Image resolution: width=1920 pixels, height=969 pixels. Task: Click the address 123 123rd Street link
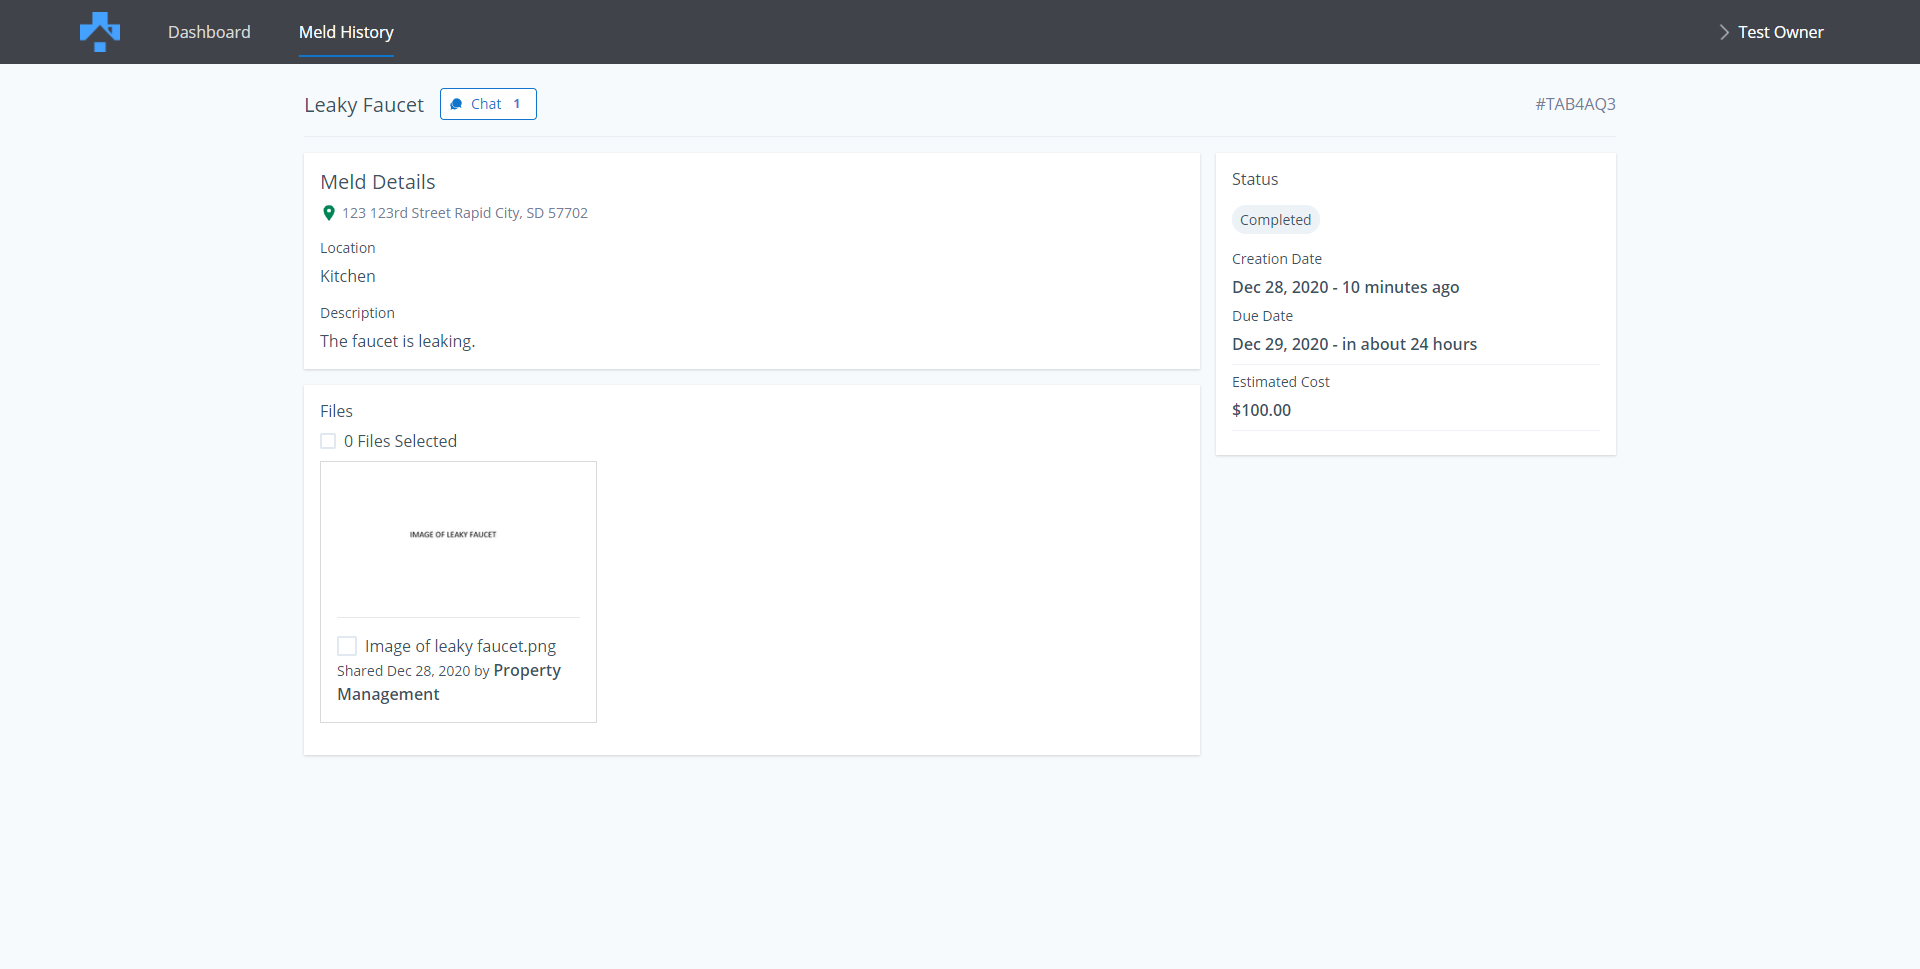(x=464, y=213)
